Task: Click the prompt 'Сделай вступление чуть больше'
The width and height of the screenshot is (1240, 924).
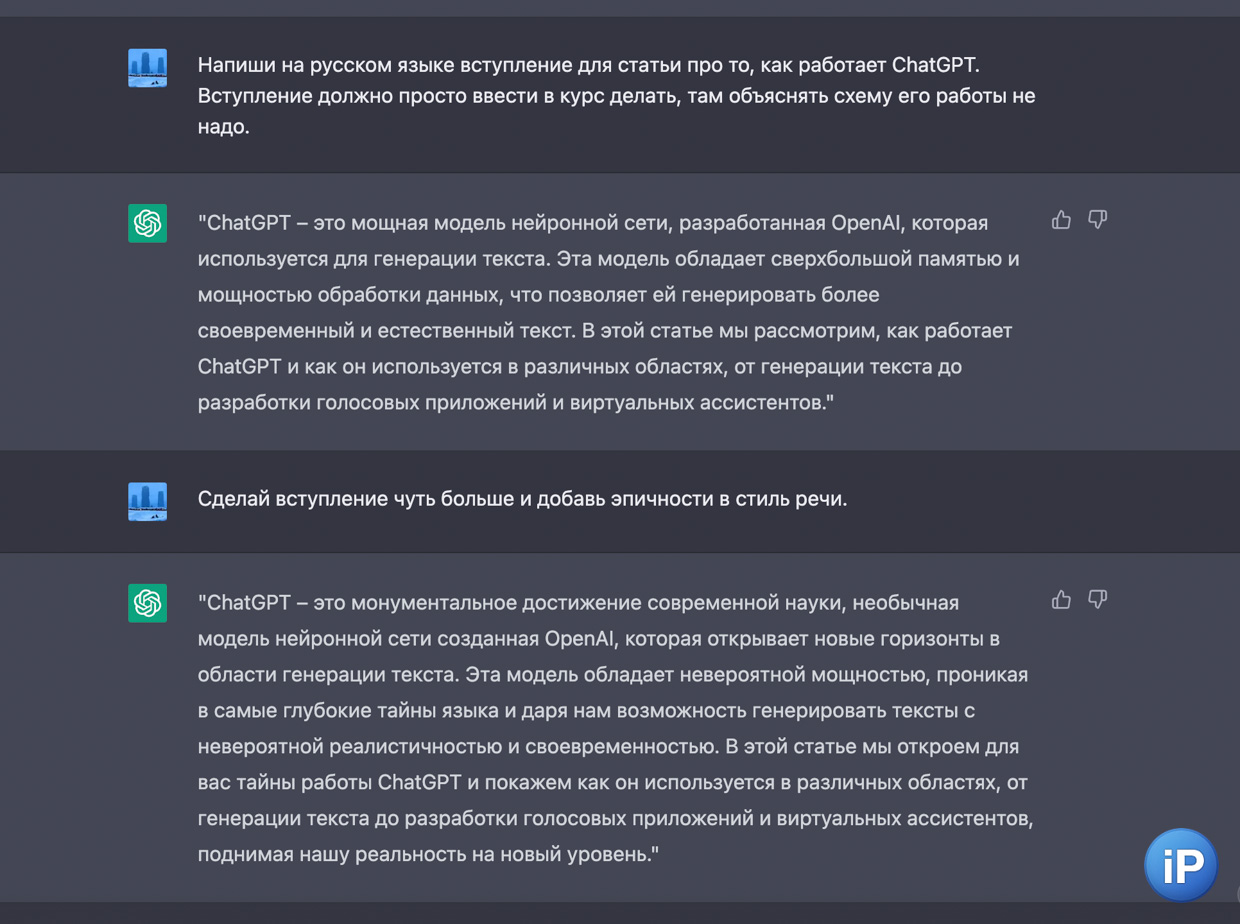Action: [x=522, y=499]
